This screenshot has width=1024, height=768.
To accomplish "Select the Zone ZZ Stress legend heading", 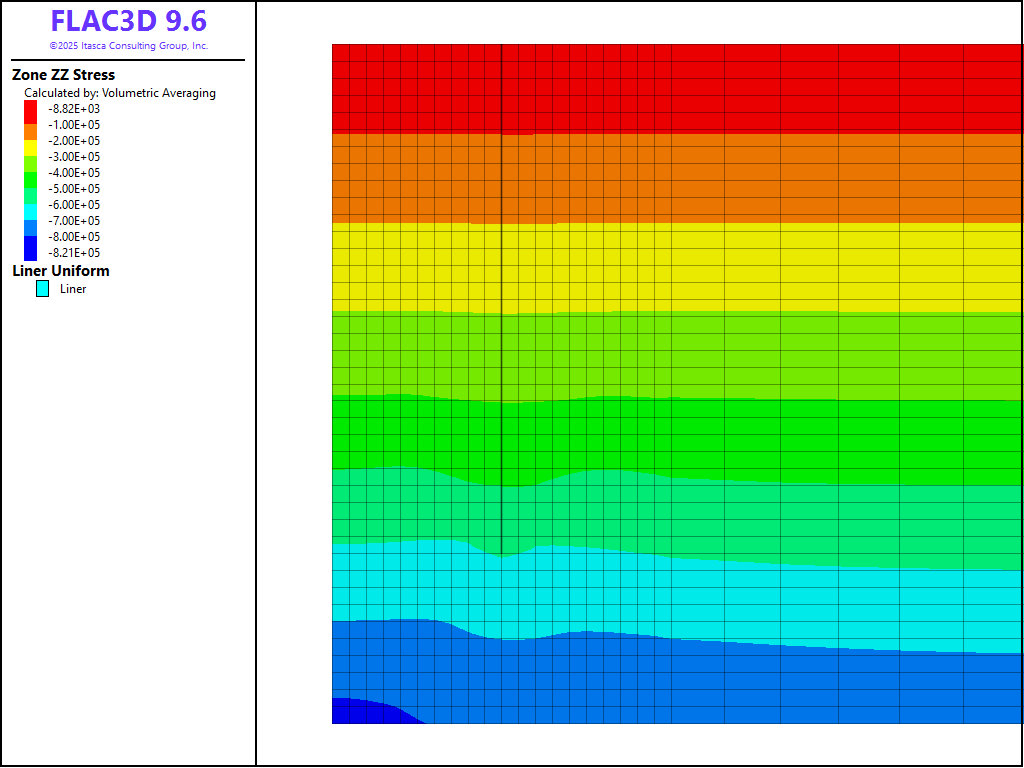I will (x=63, y=75).
